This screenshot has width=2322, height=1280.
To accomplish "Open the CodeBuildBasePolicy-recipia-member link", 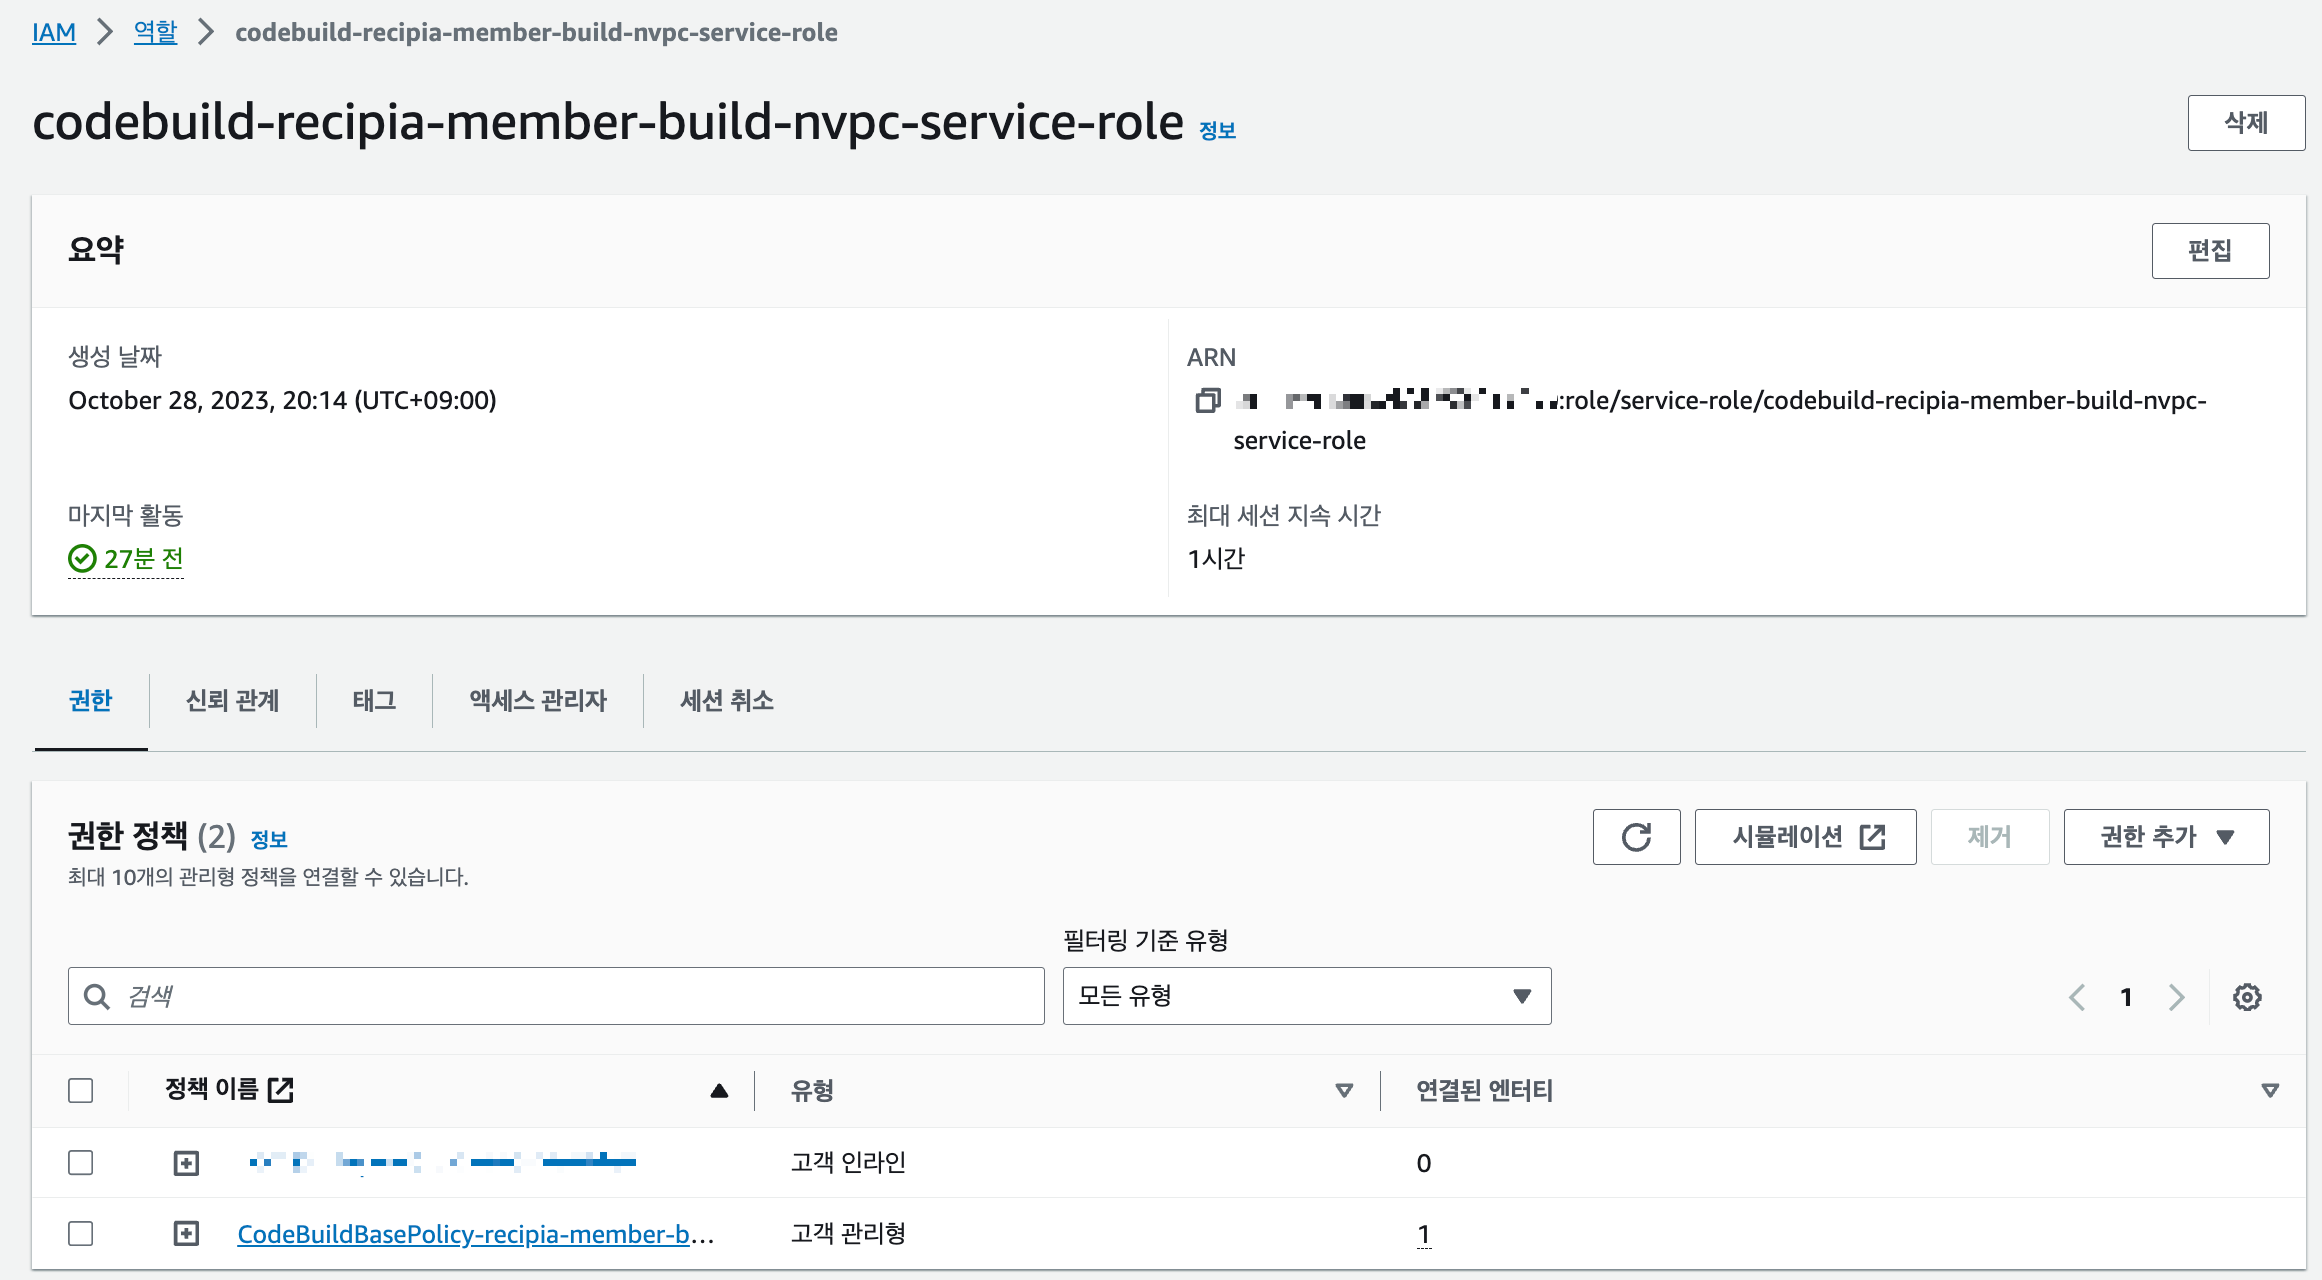I will pyautogui.click(x=463, y=1234).
